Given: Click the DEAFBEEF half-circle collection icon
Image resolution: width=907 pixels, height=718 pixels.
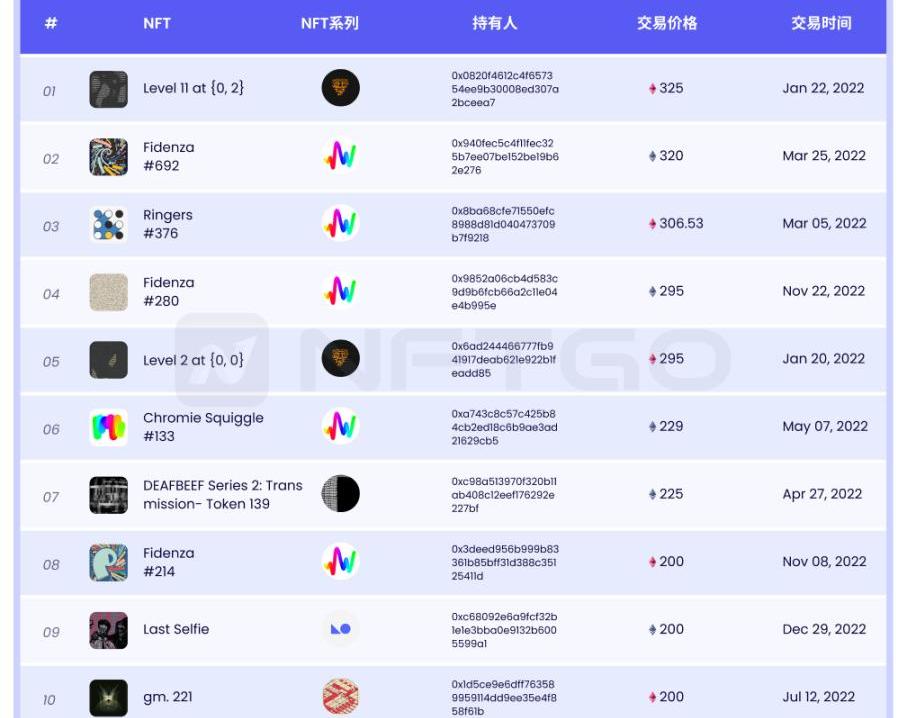Looking at the screenshot, I should coord(340,494).
